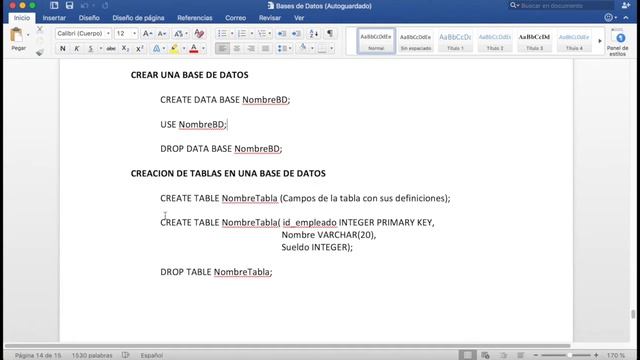Viewport: 640px width, 360px height.
Task: Open the Diseño de página tab
Action: click(138, 18)
